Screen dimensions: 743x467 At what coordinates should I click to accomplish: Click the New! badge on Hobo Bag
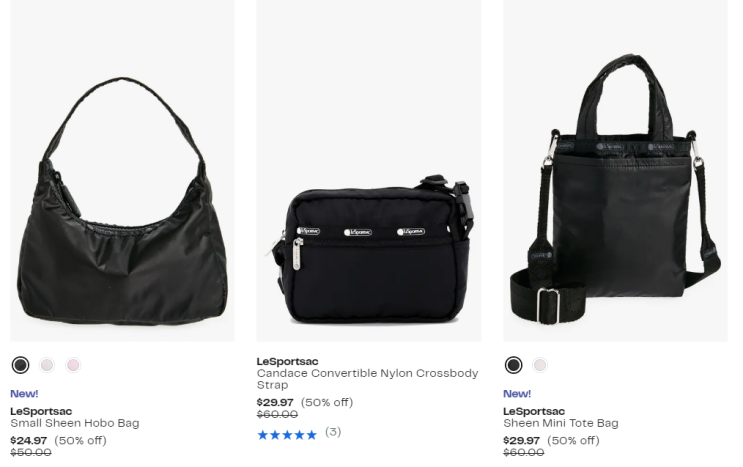coord(24,394)
